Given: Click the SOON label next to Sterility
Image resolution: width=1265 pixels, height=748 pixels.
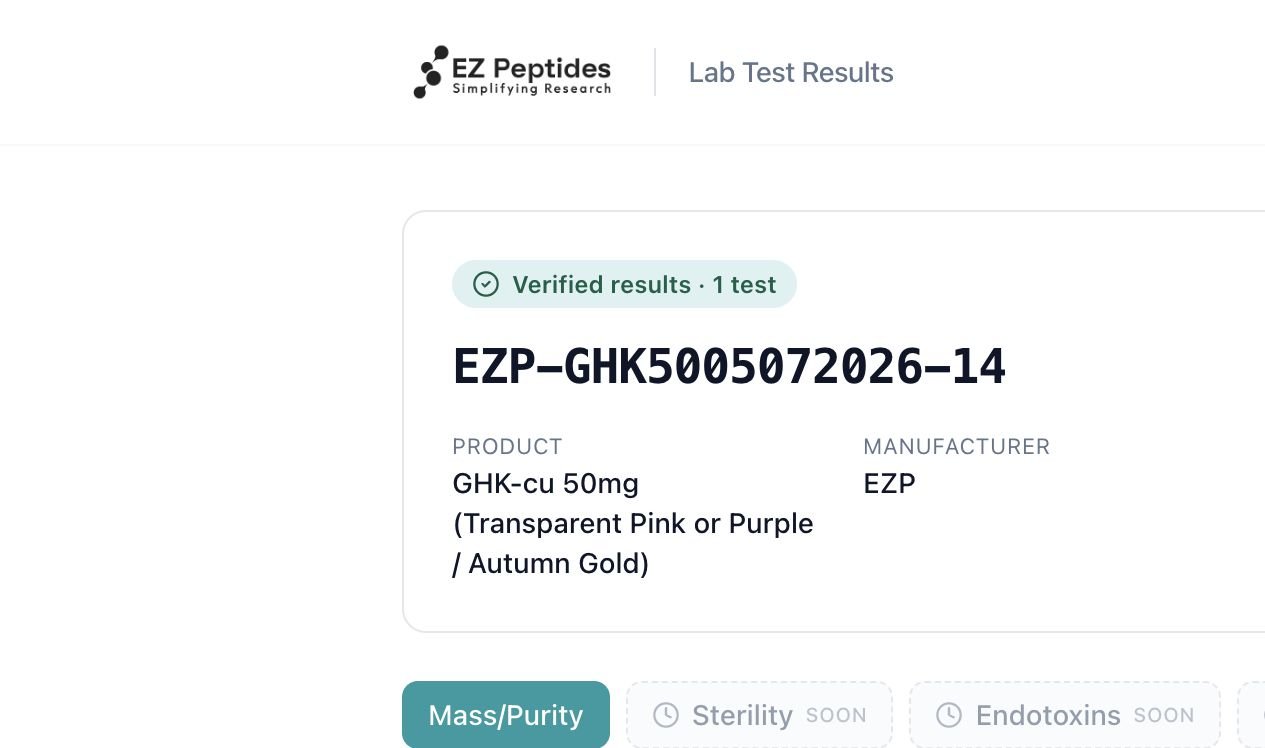Looking at the screenshot, I should tap(836, 716).
